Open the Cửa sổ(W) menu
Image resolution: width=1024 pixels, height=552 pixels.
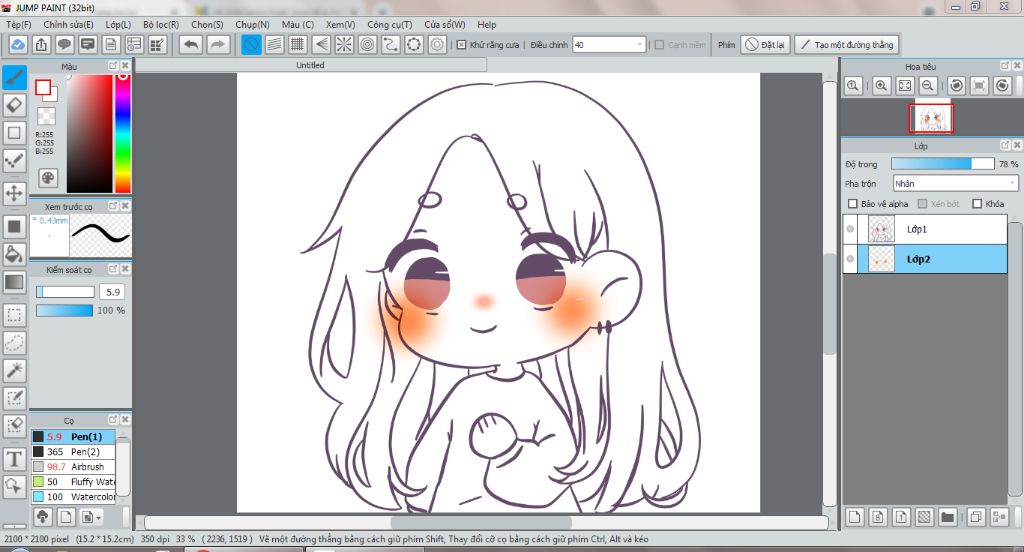tap(445, 24)
